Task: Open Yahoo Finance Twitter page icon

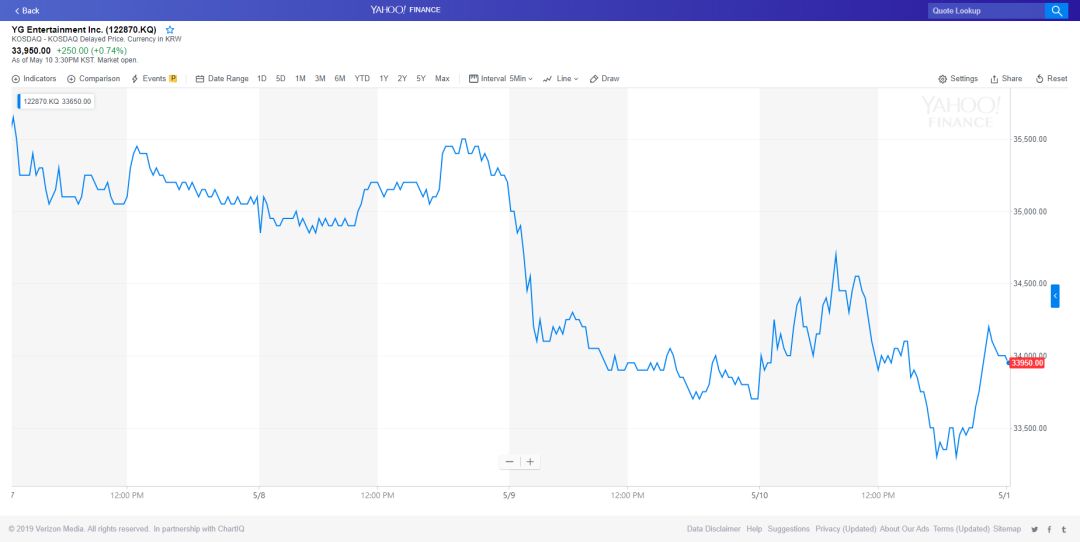Action: pos(1034,529)
